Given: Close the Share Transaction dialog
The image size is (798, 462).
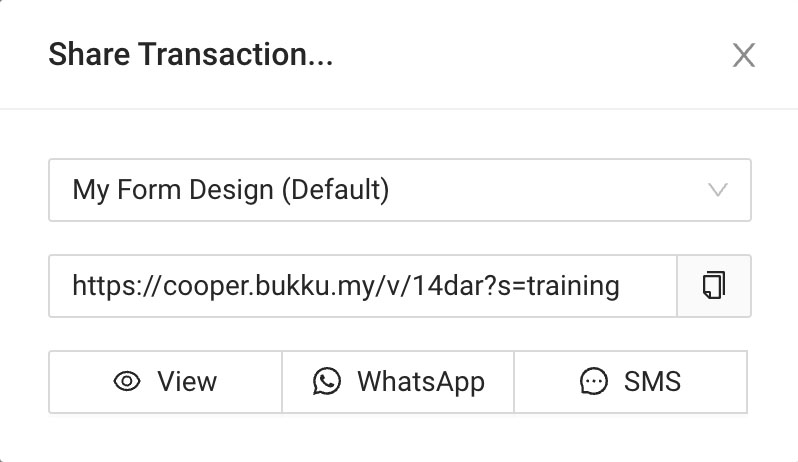Looking at the screenshot, I should [743, 55].
